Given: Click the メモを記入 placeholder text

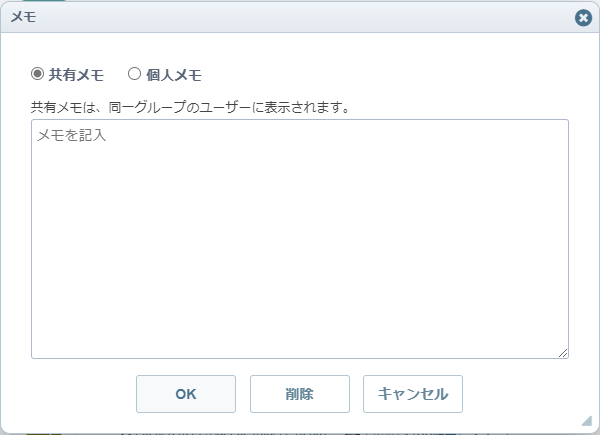Looking at the screenshot, I should point(71,134).
